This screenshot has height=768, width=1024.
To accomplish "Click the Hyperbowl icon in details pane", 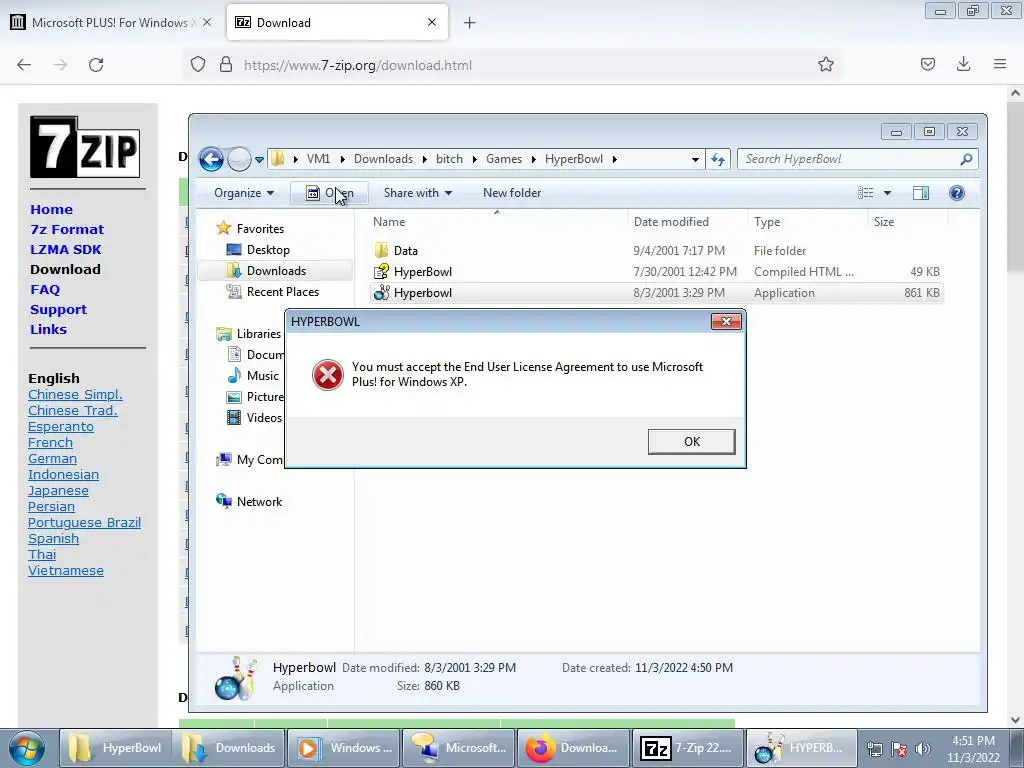I will (x=236, y=678).
